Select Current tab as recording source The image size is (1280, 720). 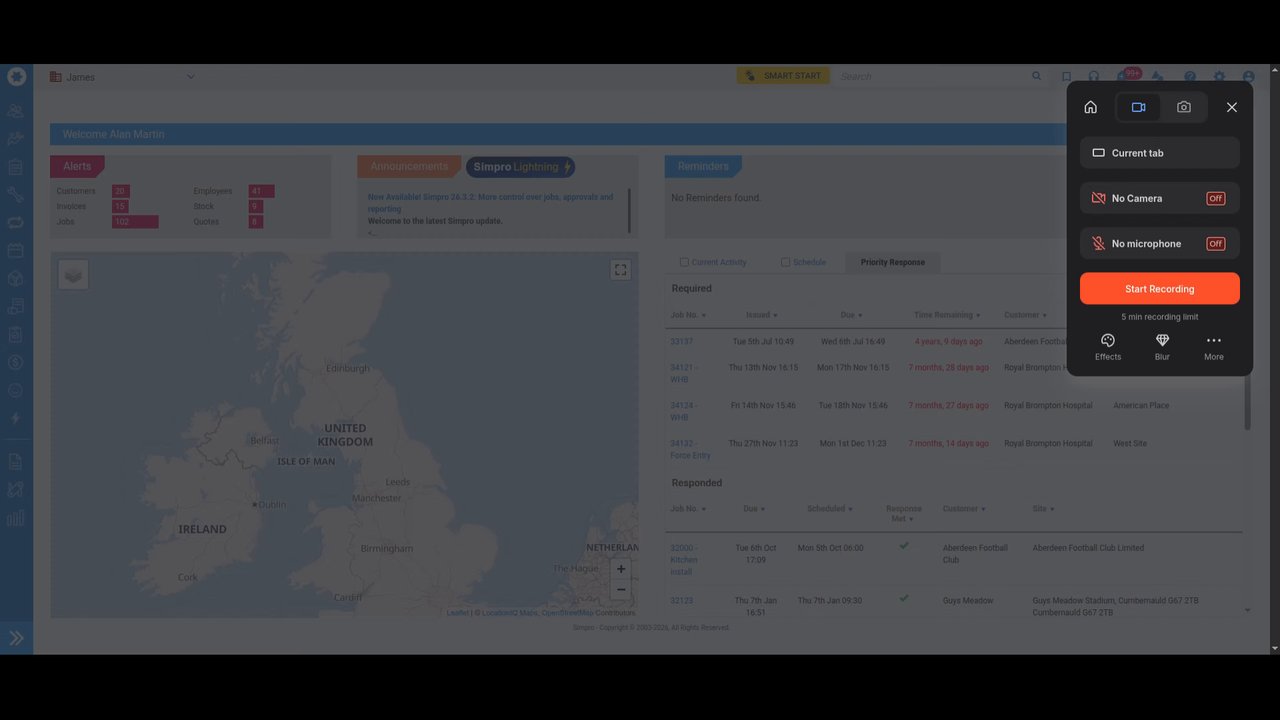(1160, 153)
